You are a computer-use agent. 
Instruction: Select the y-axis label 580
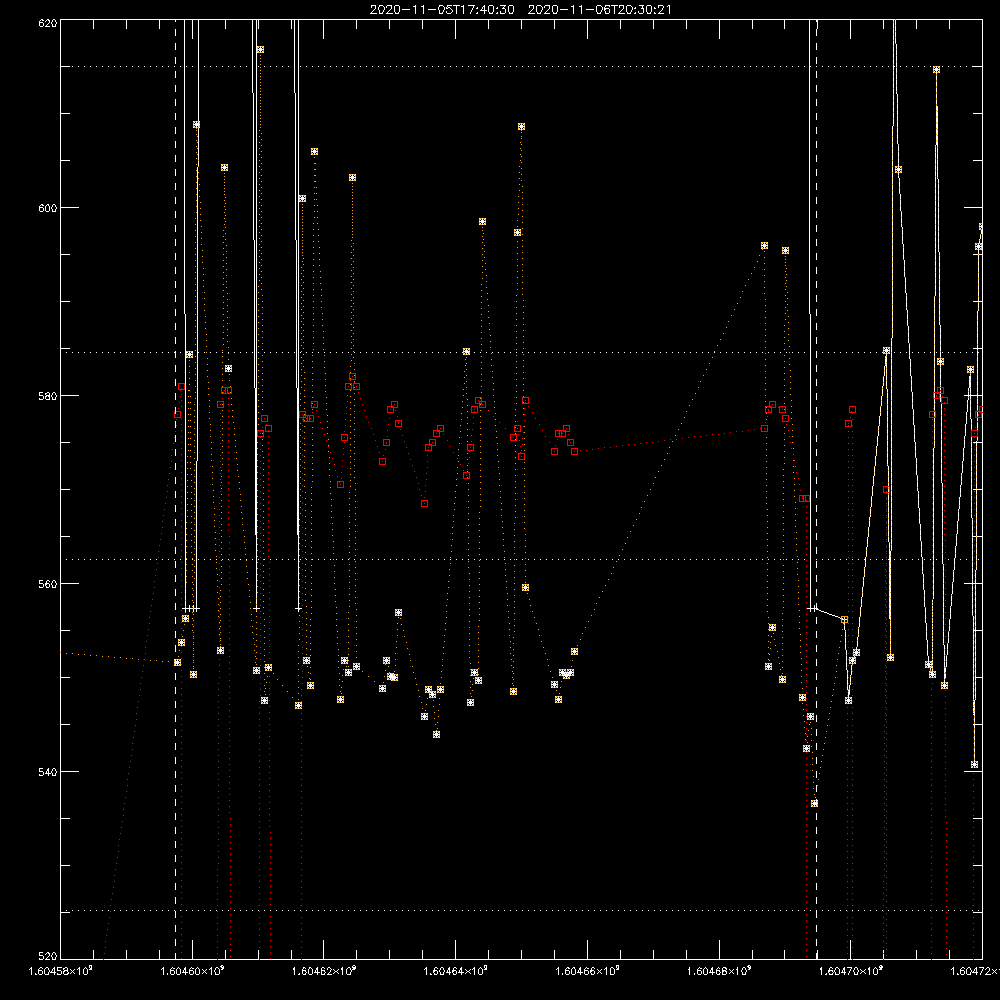point(48,395)
